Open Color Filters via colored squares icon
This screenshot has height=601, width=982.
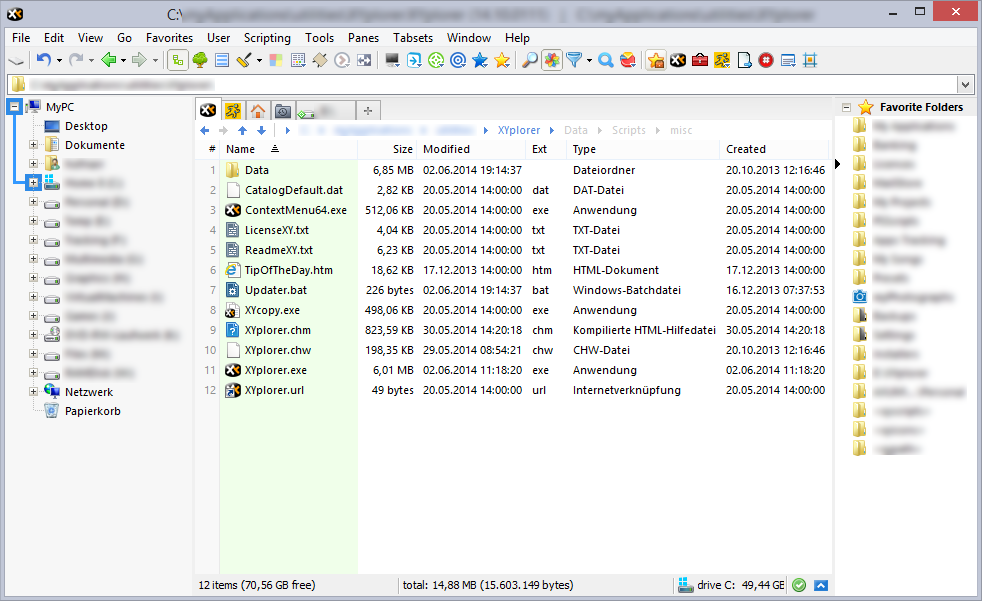[x=275, y=60]
